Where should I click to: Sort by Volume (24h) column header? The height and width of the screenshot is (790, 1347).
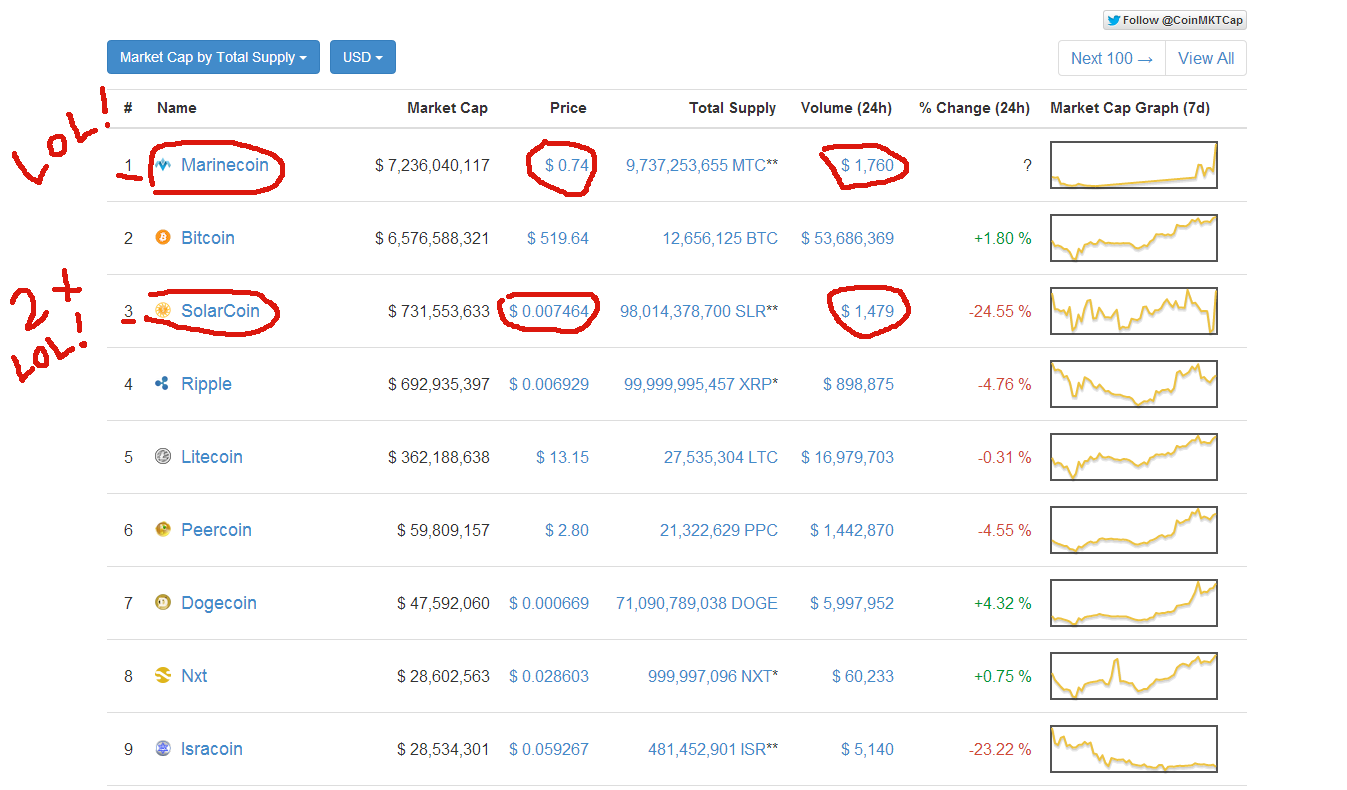click(x=846, y=108)
